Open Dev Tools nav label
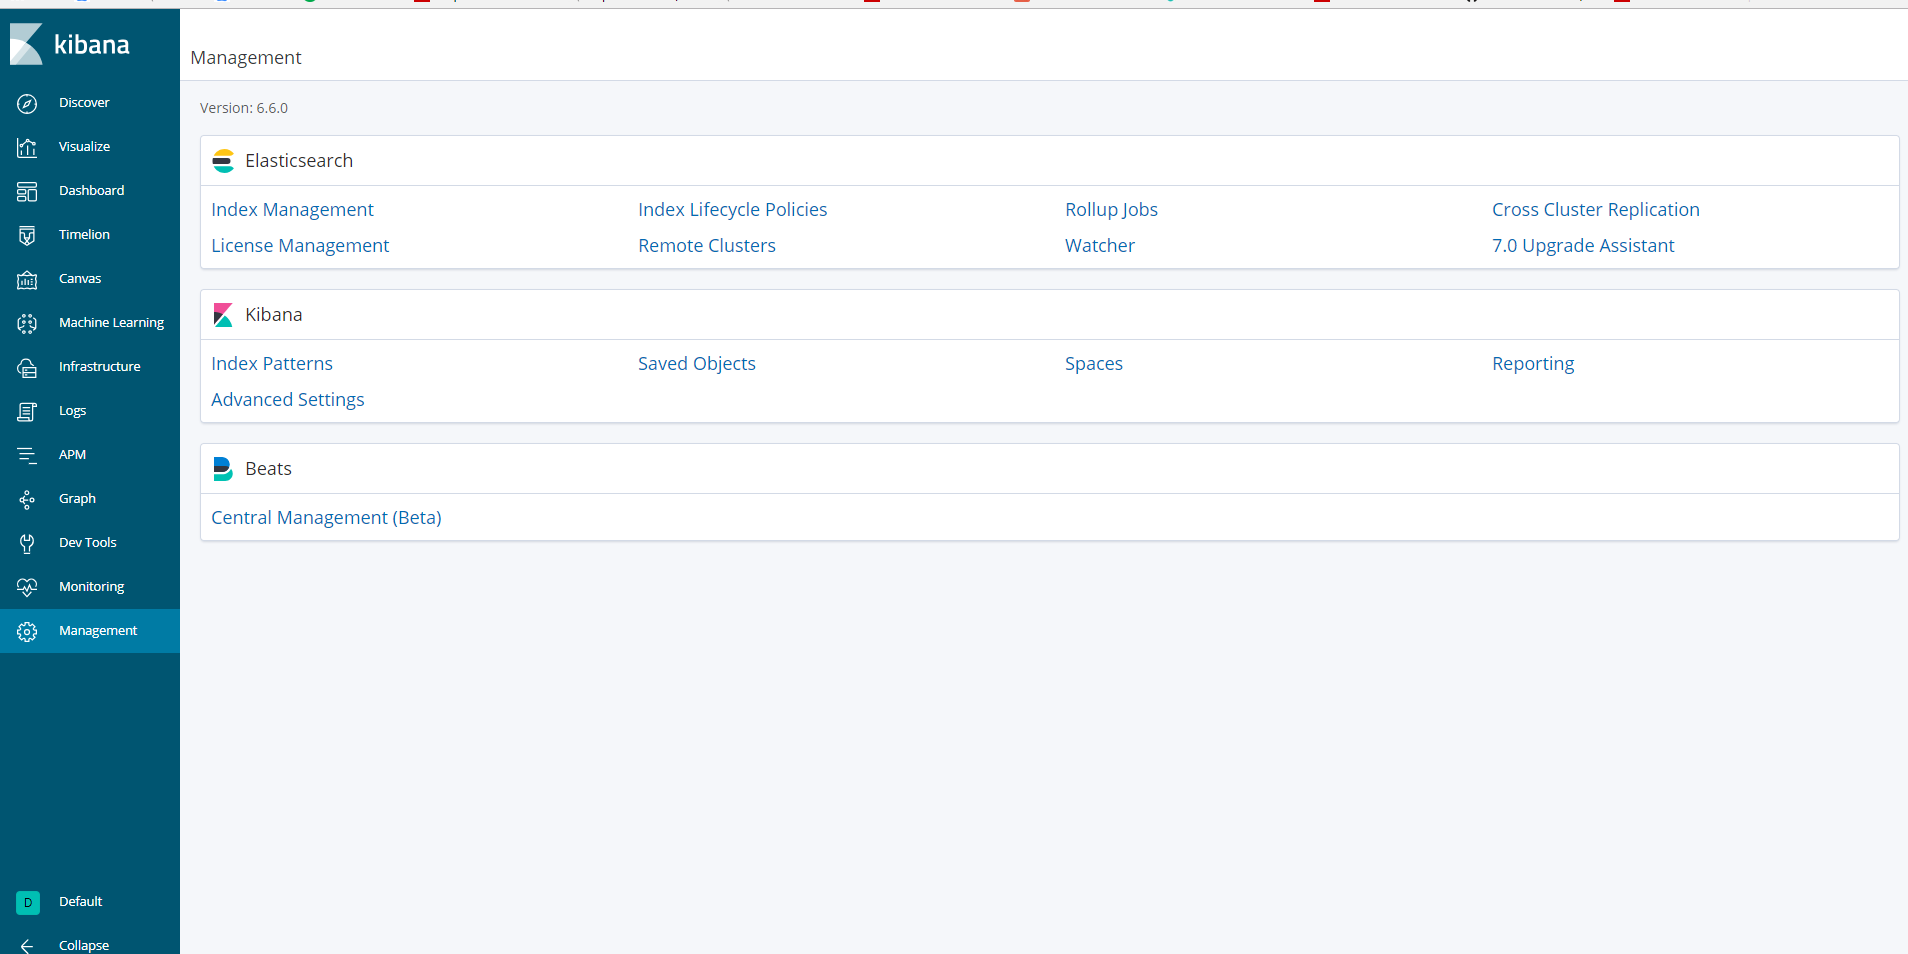 tap(87, 543)
